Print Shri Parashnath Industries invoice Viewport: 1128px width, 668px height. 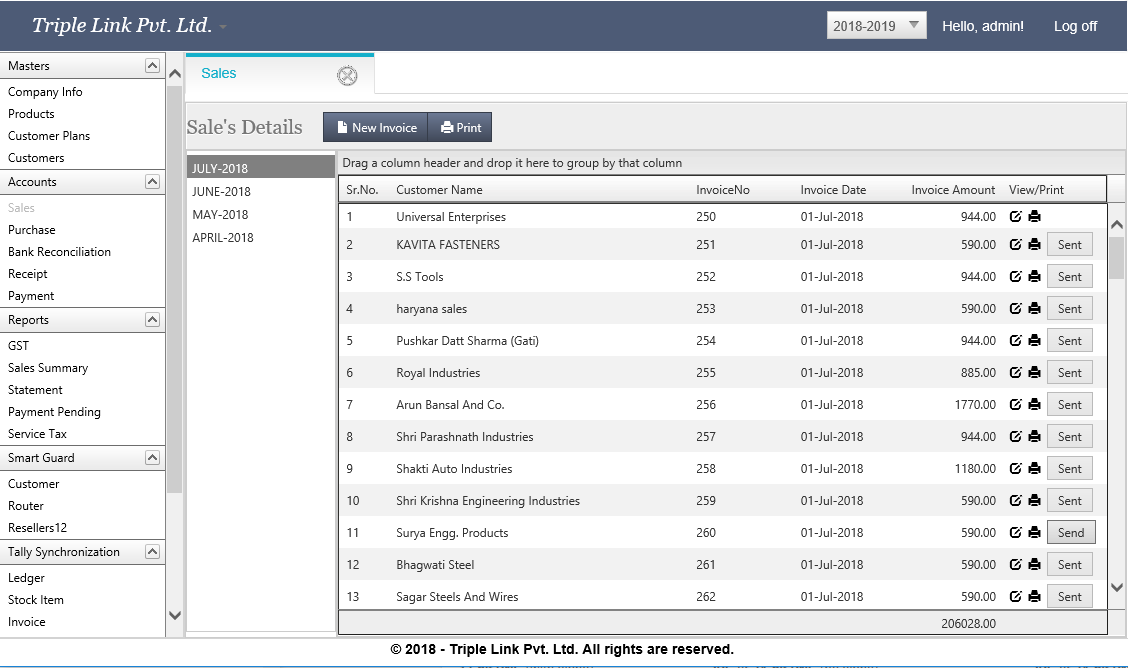[x=1034, y=436]
